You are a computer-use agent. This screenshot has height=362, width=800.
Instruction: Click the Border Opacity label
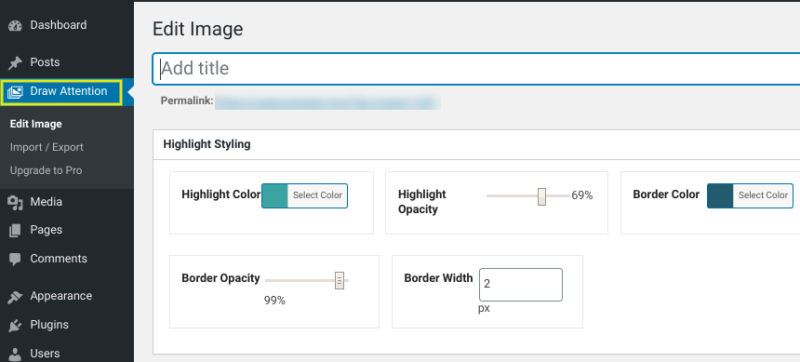[x=221, y=278]
